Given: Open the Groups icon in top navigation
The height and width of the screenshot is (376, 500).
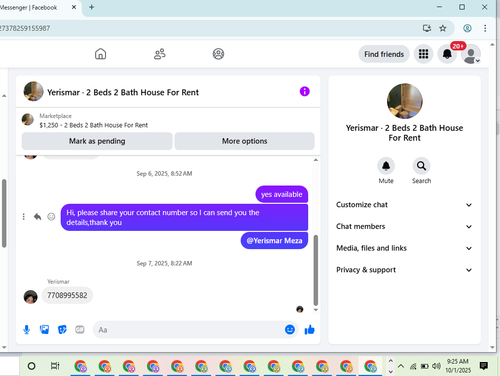Looking at the screenshot, I should pyautogui.click(x=218, y=54).
